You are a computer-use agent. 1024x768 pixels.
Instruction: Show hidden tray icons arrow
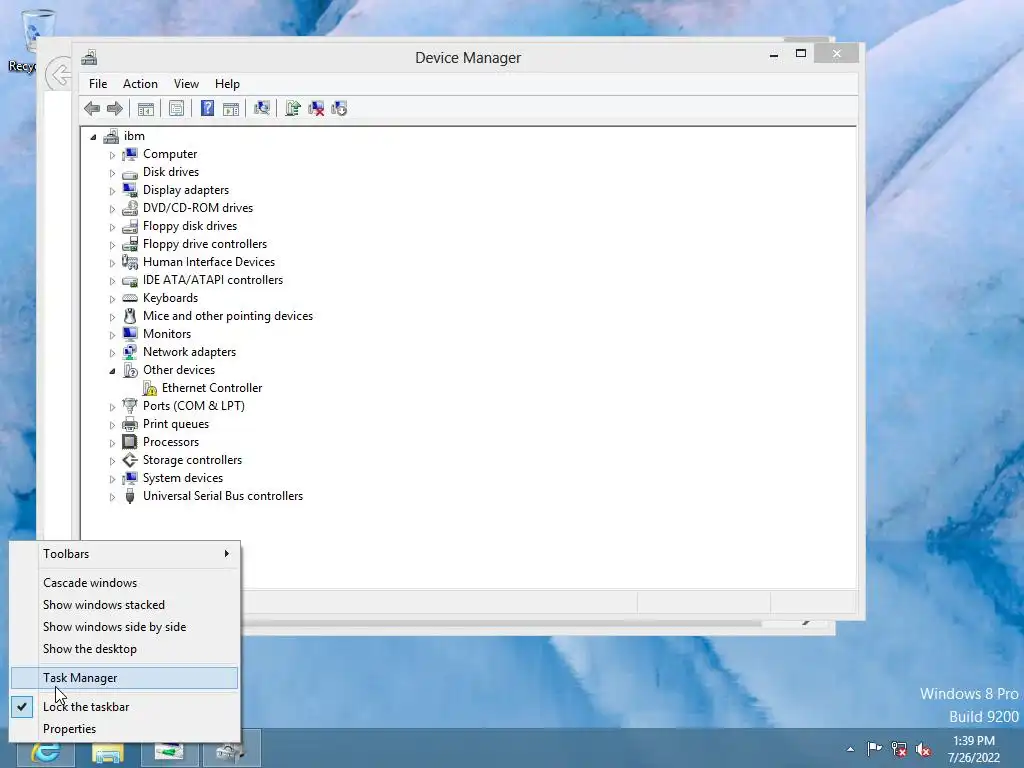[850, 749]
